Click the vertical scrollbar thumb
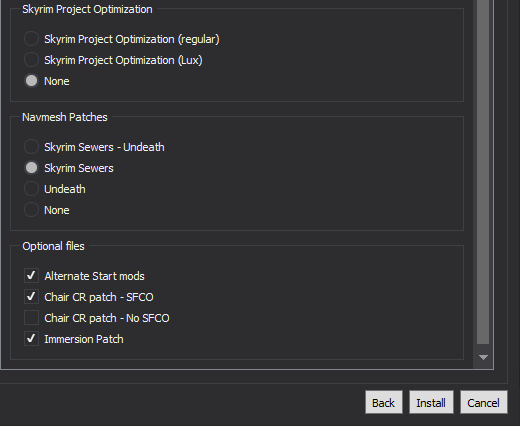Viewport: 520px width, 426px height. [x=483, y=172]
